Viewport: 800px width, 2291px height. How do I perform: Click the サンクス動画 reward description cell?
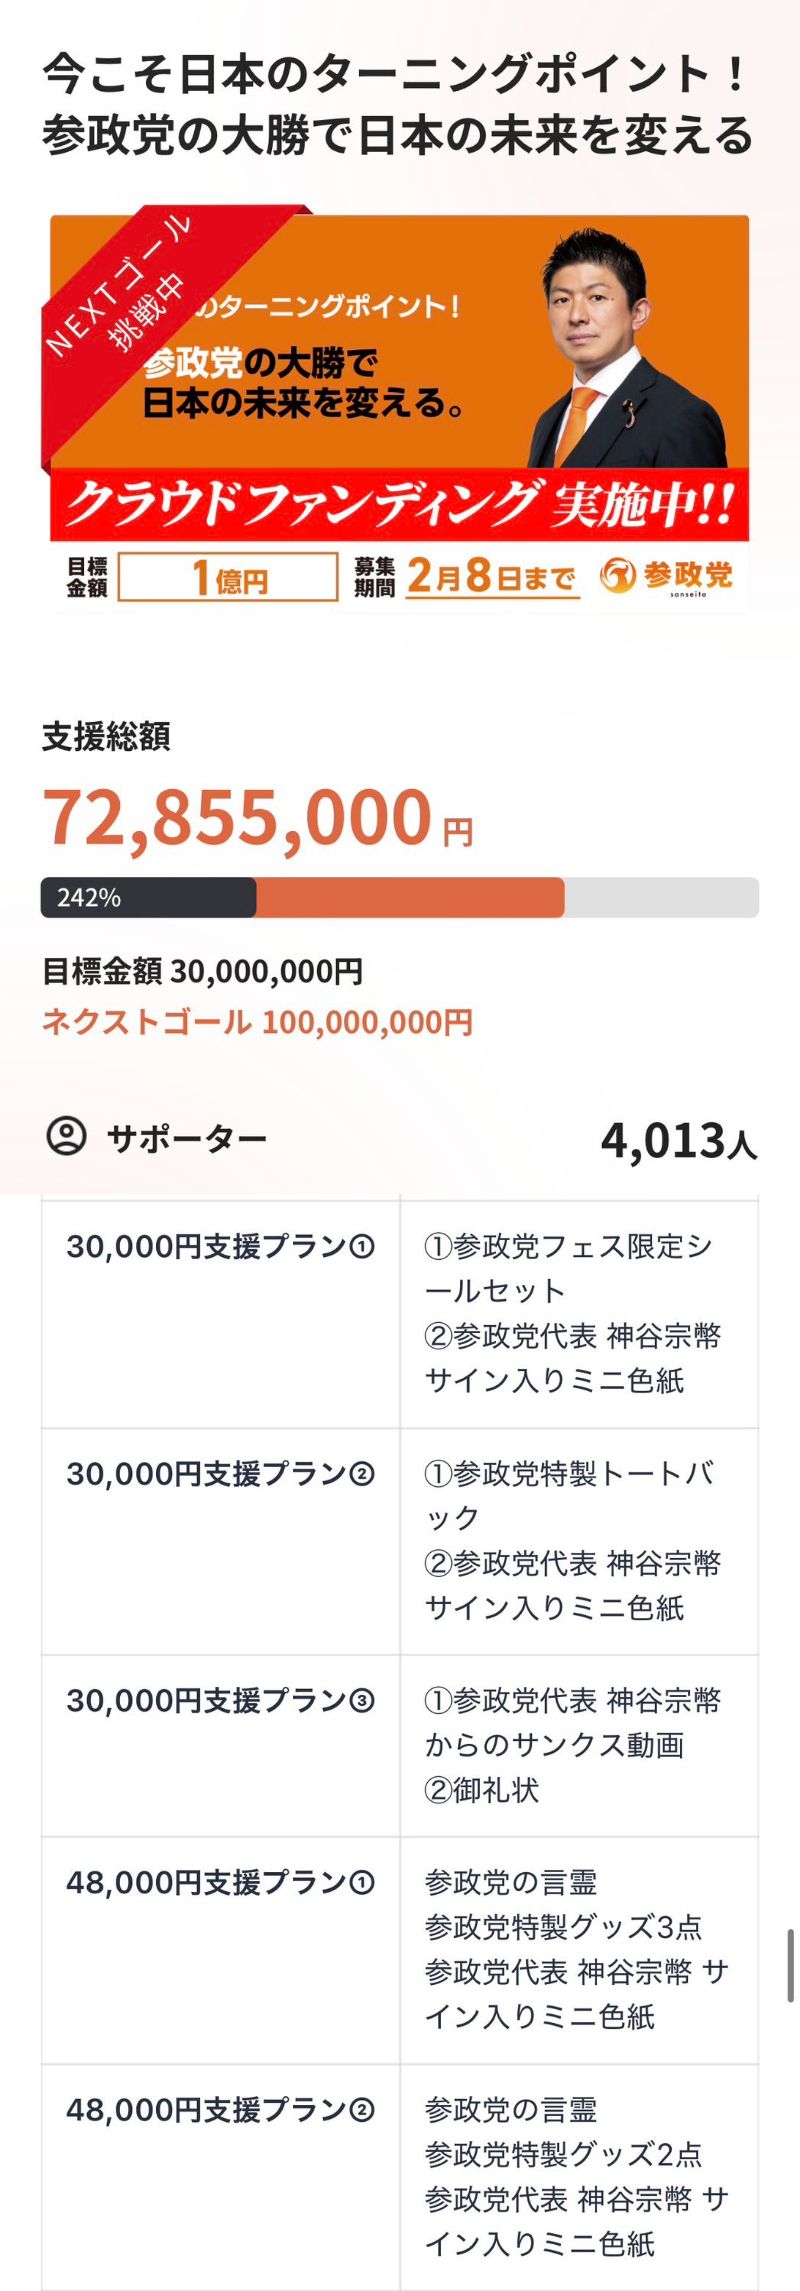point(578,1745)
